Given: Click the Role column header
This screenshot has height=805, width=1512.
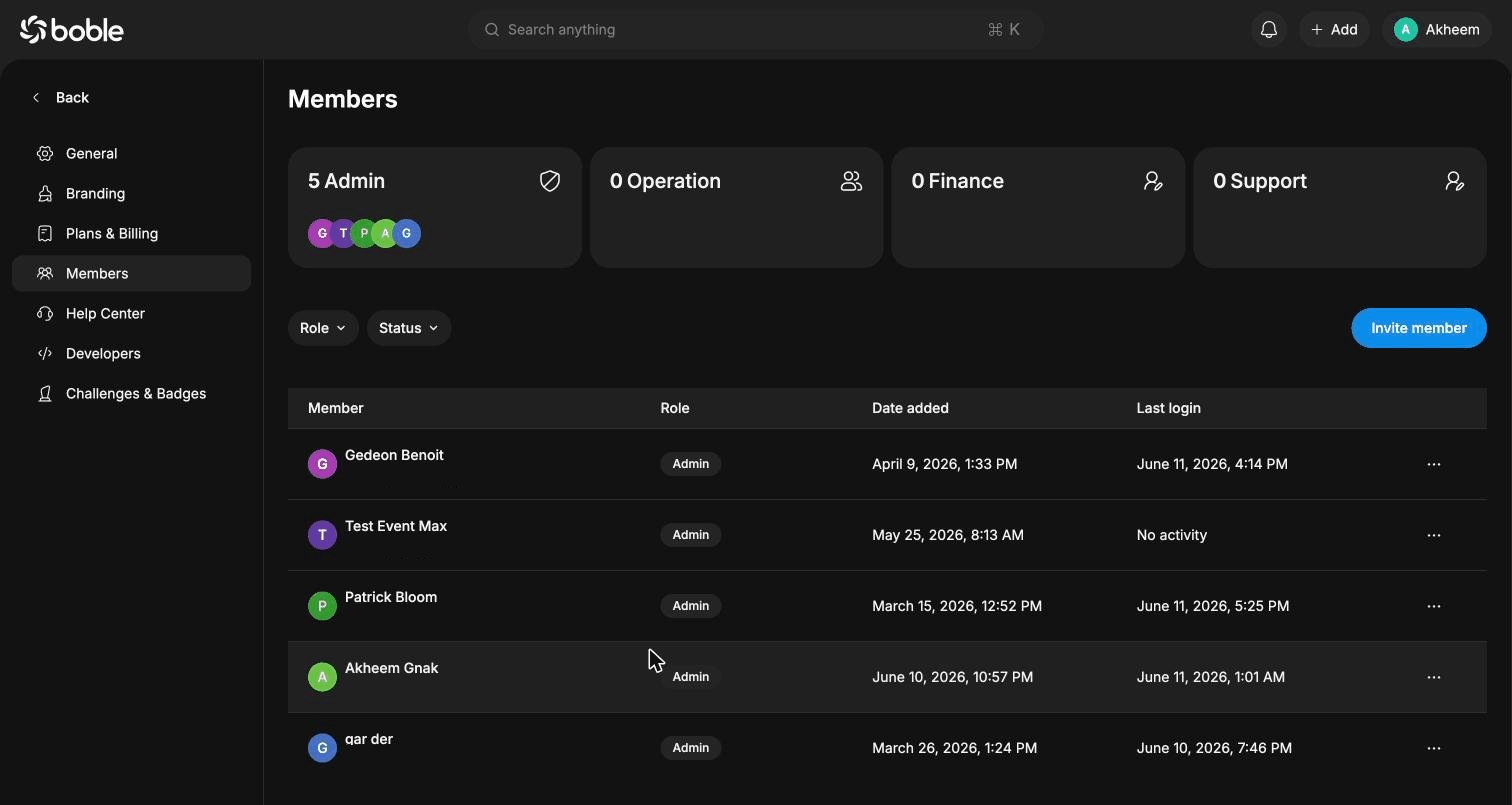Looking at the screenshot, I should coord(675,408).
